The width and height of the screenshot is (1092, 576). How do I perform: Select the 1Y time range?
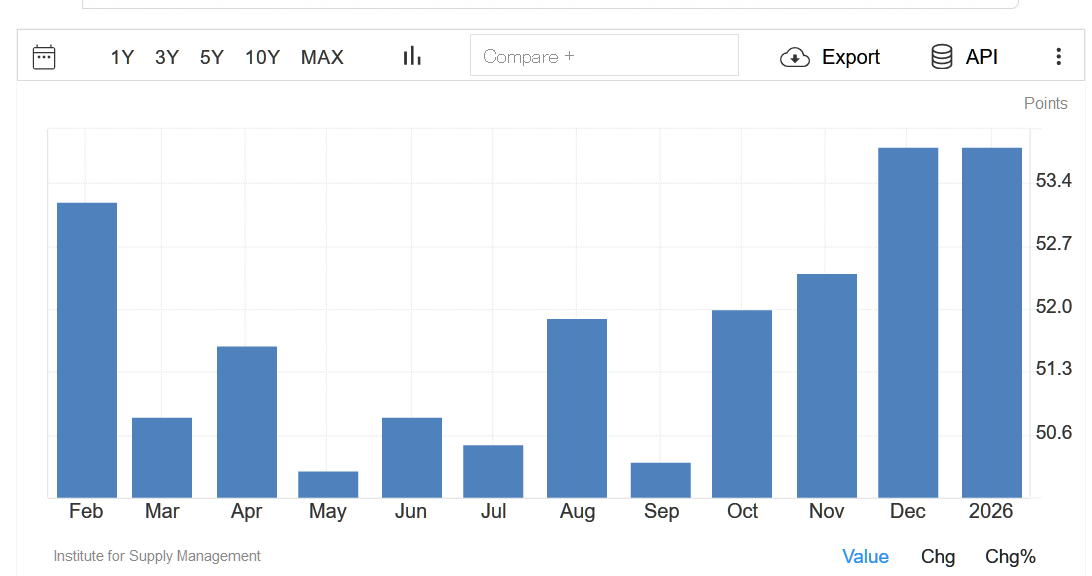point(122,57)
